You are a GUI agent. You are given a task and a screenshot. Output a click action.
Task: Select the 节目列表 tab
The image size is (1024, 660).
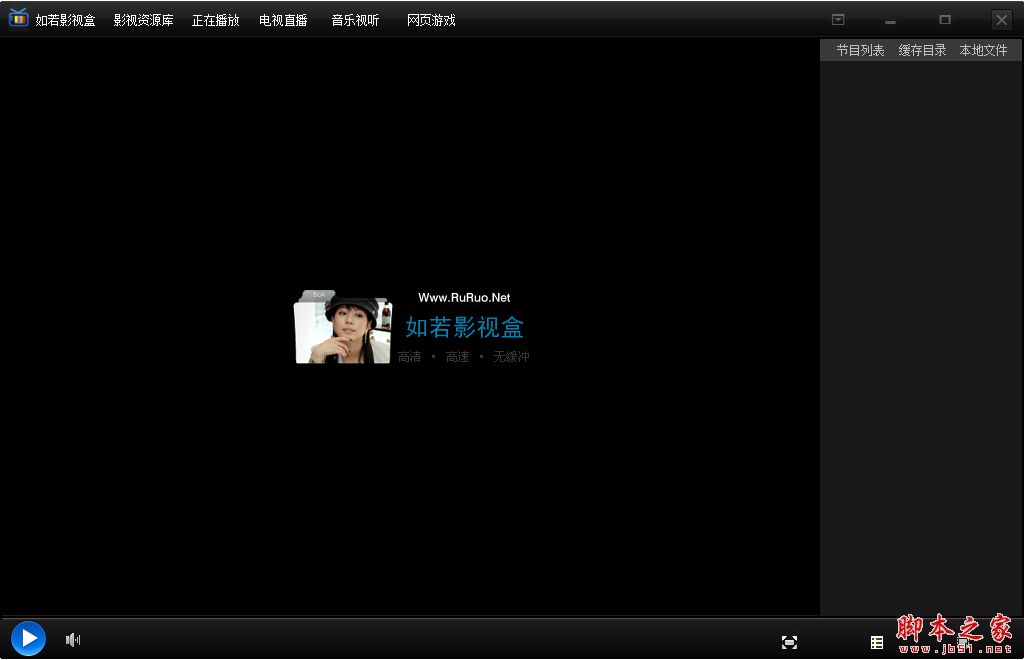coord(860,50)
